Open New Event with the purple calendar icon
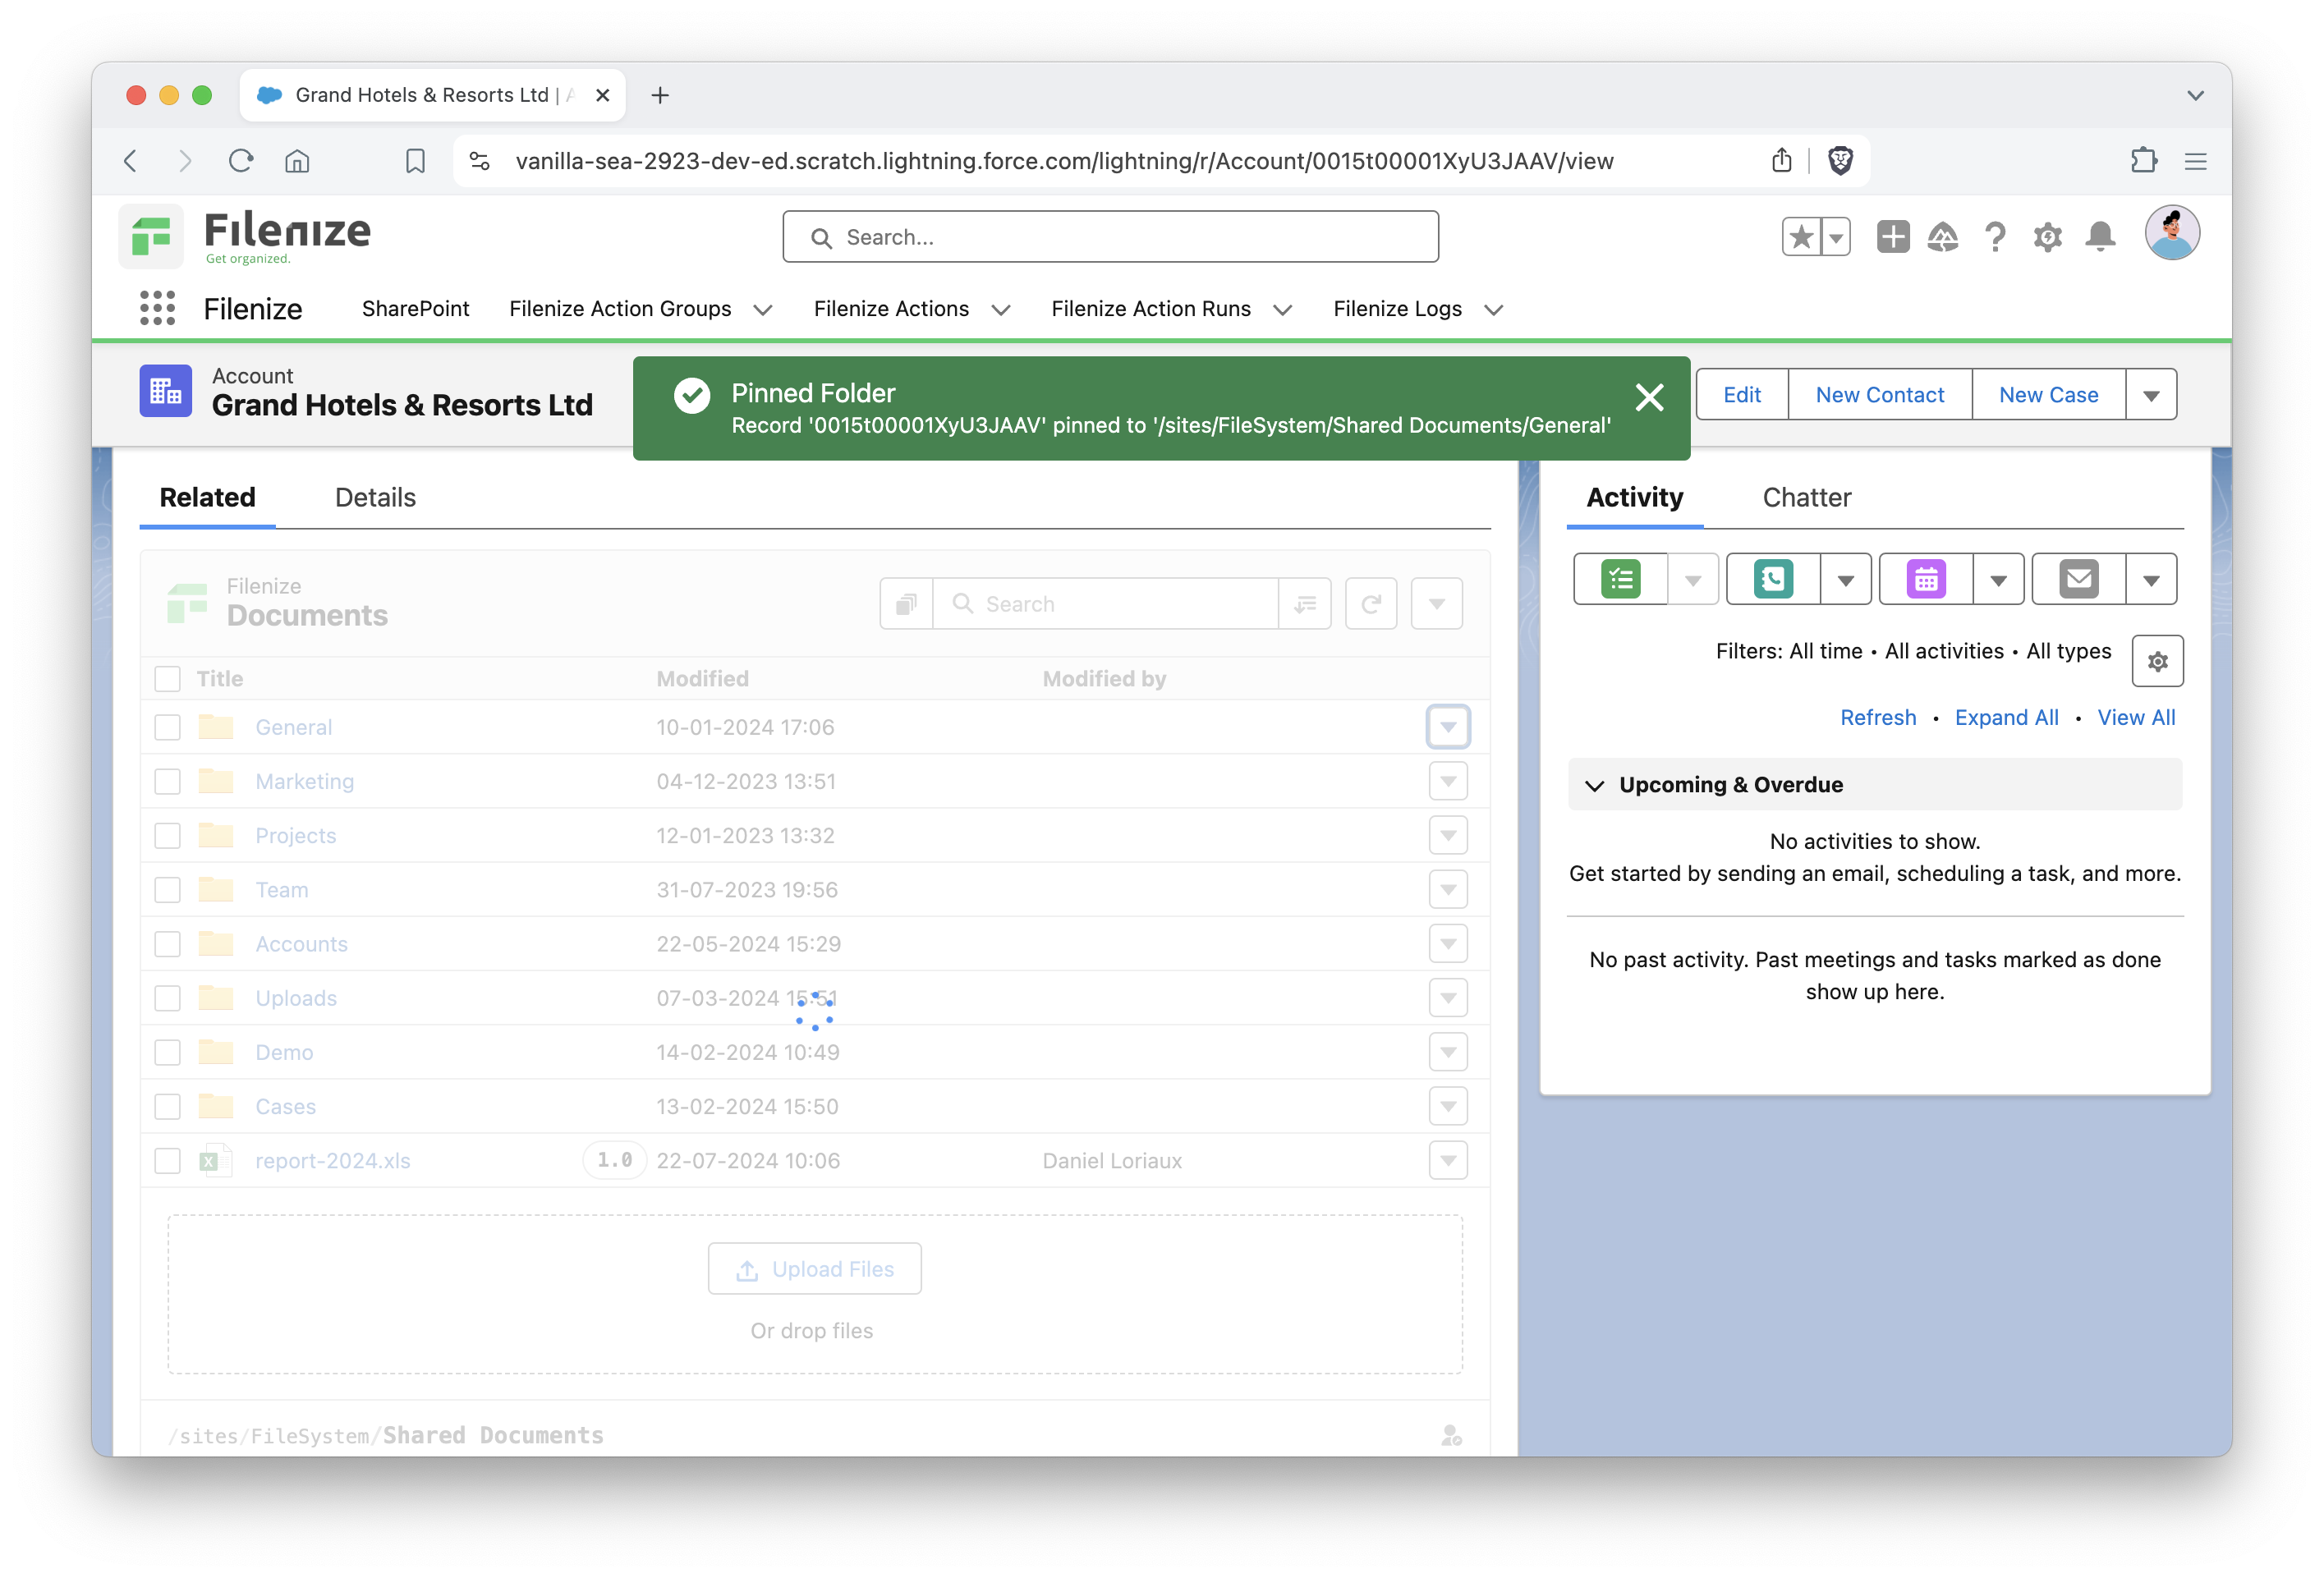Image resolution: width=2324 pixels, height=1578 pixels. coord(1925,578)
